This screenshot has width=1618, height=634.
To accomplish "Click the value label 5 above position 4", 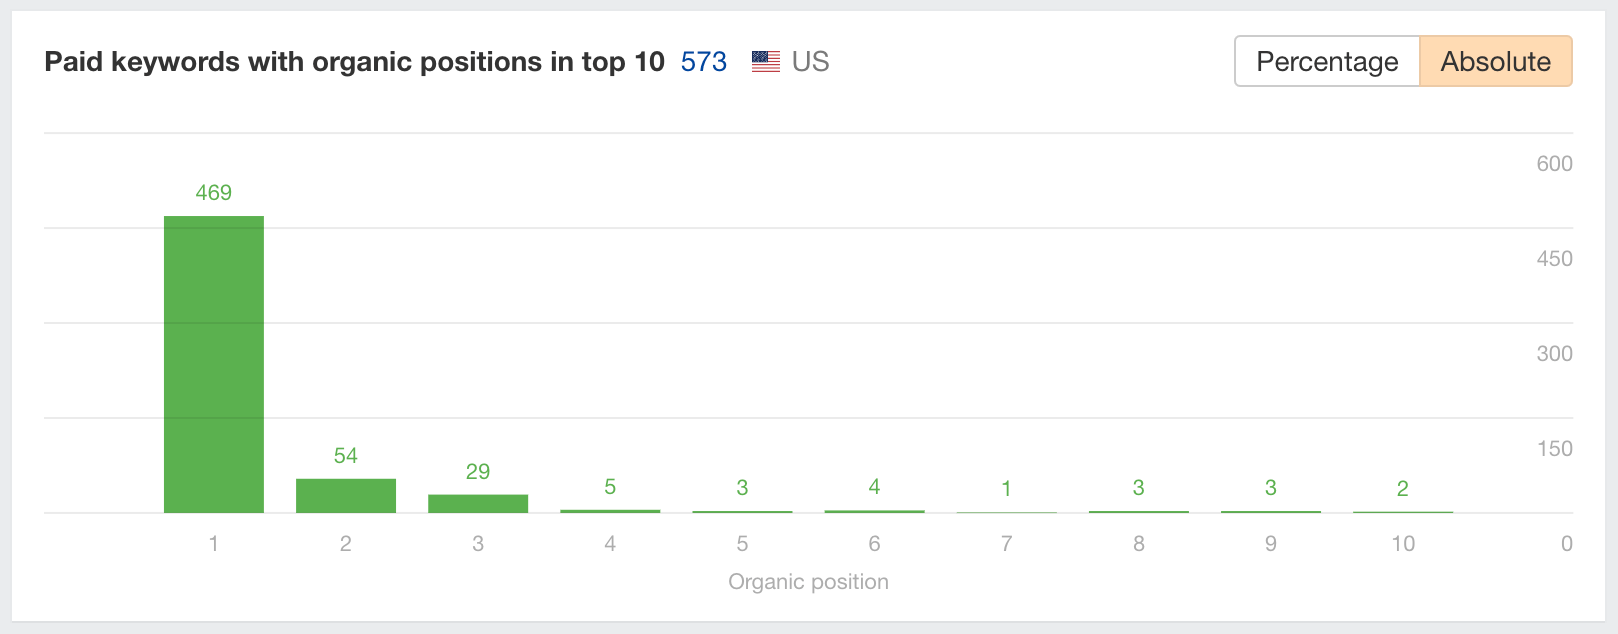I will (x=610, y=487).
